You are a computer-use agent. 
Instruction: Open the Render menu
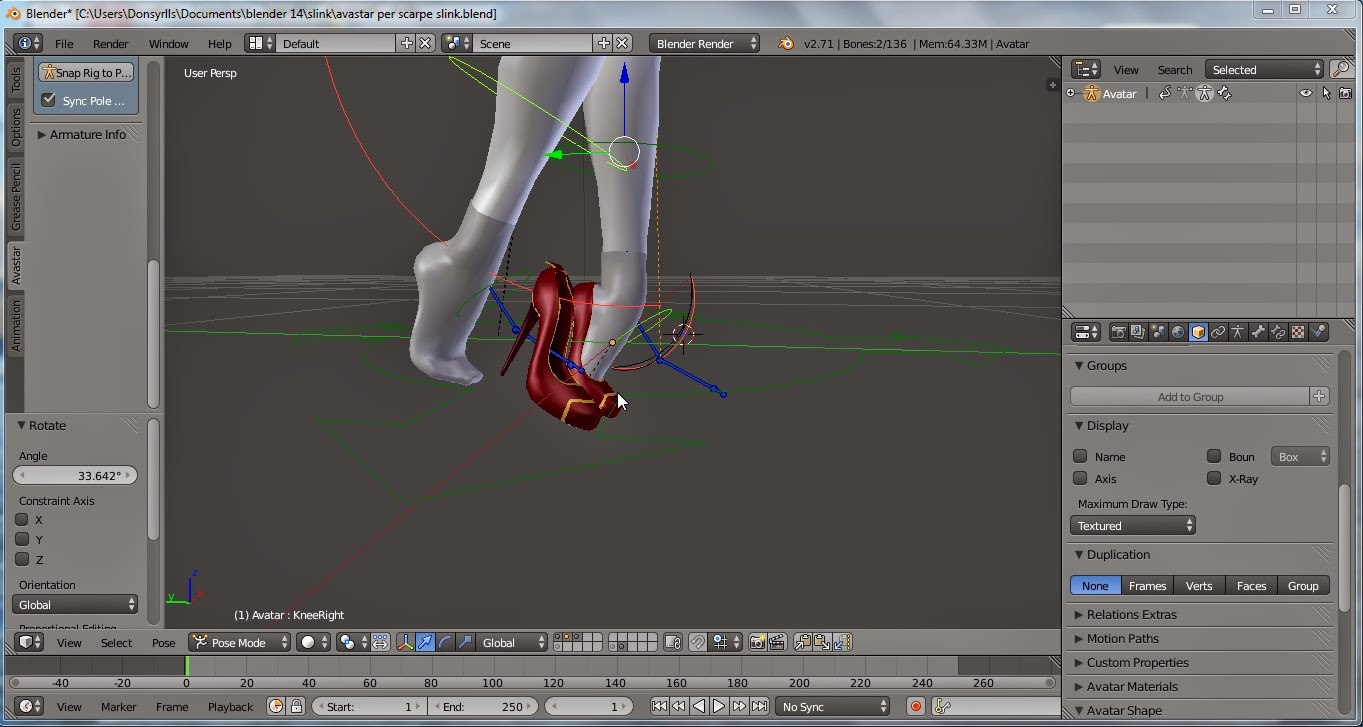coord(110,44)
